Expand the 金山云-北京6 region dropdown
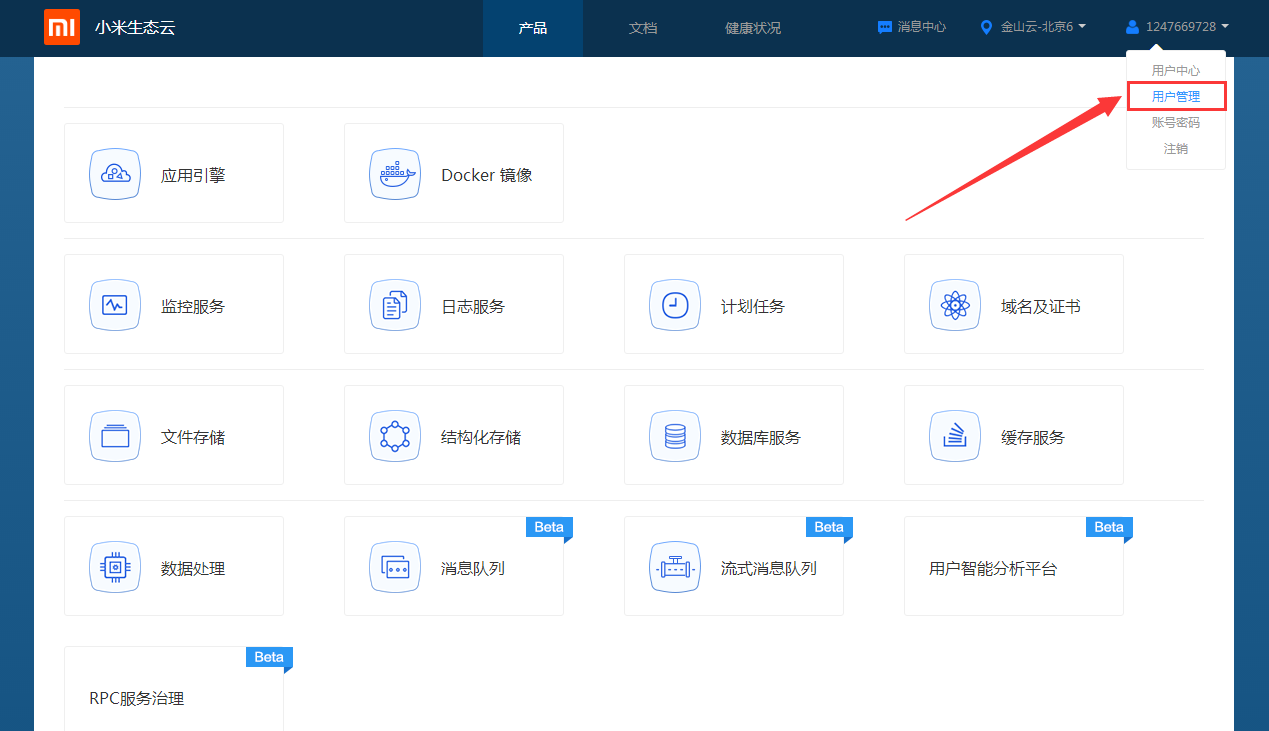The width and height of the screenshot is (1269, 731). 1036,27
